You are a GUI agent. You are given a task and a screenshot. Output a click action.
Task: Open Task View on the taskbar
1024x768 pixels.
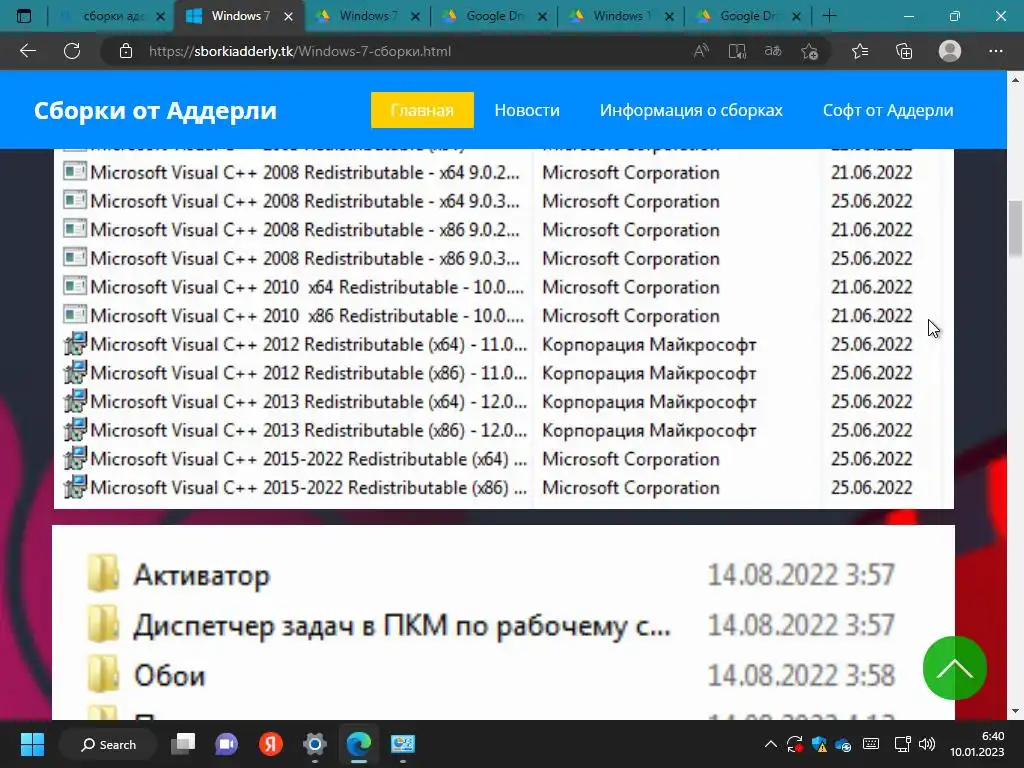pyautogui.click(x=183, y=744)
